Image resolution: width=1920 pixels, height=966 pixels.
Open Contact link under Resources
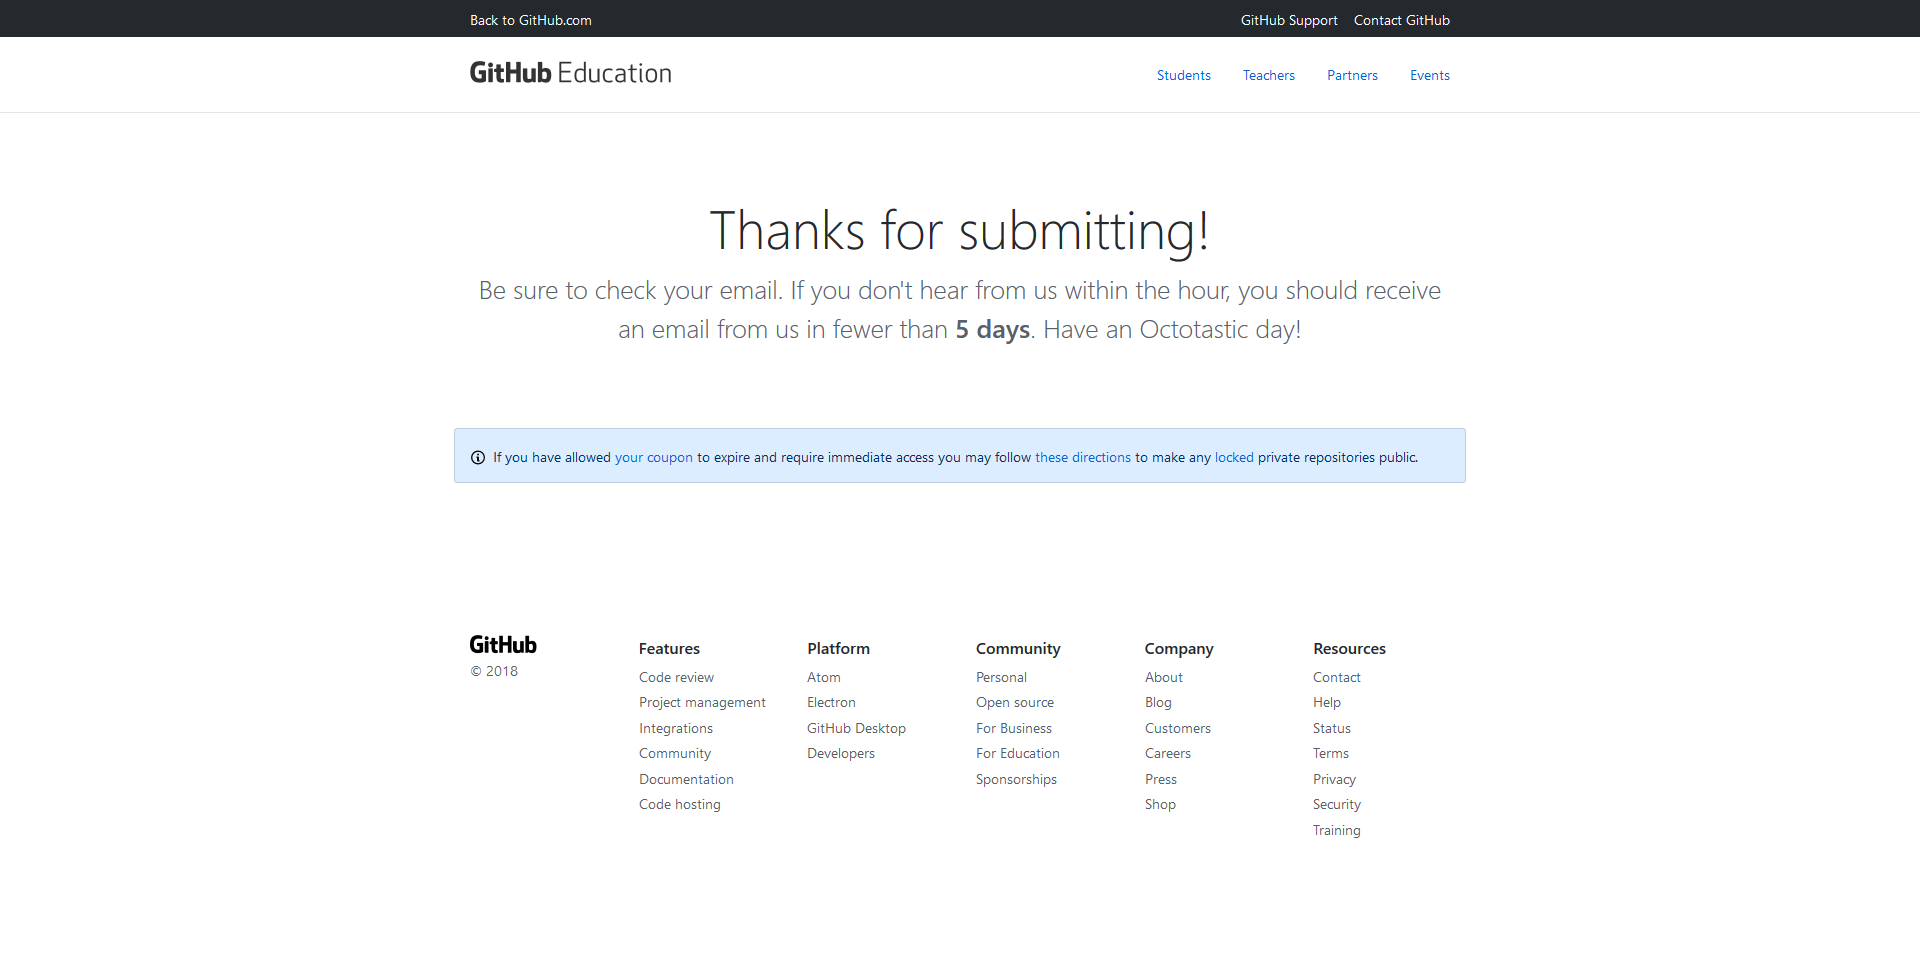(x=1337, y=677)
